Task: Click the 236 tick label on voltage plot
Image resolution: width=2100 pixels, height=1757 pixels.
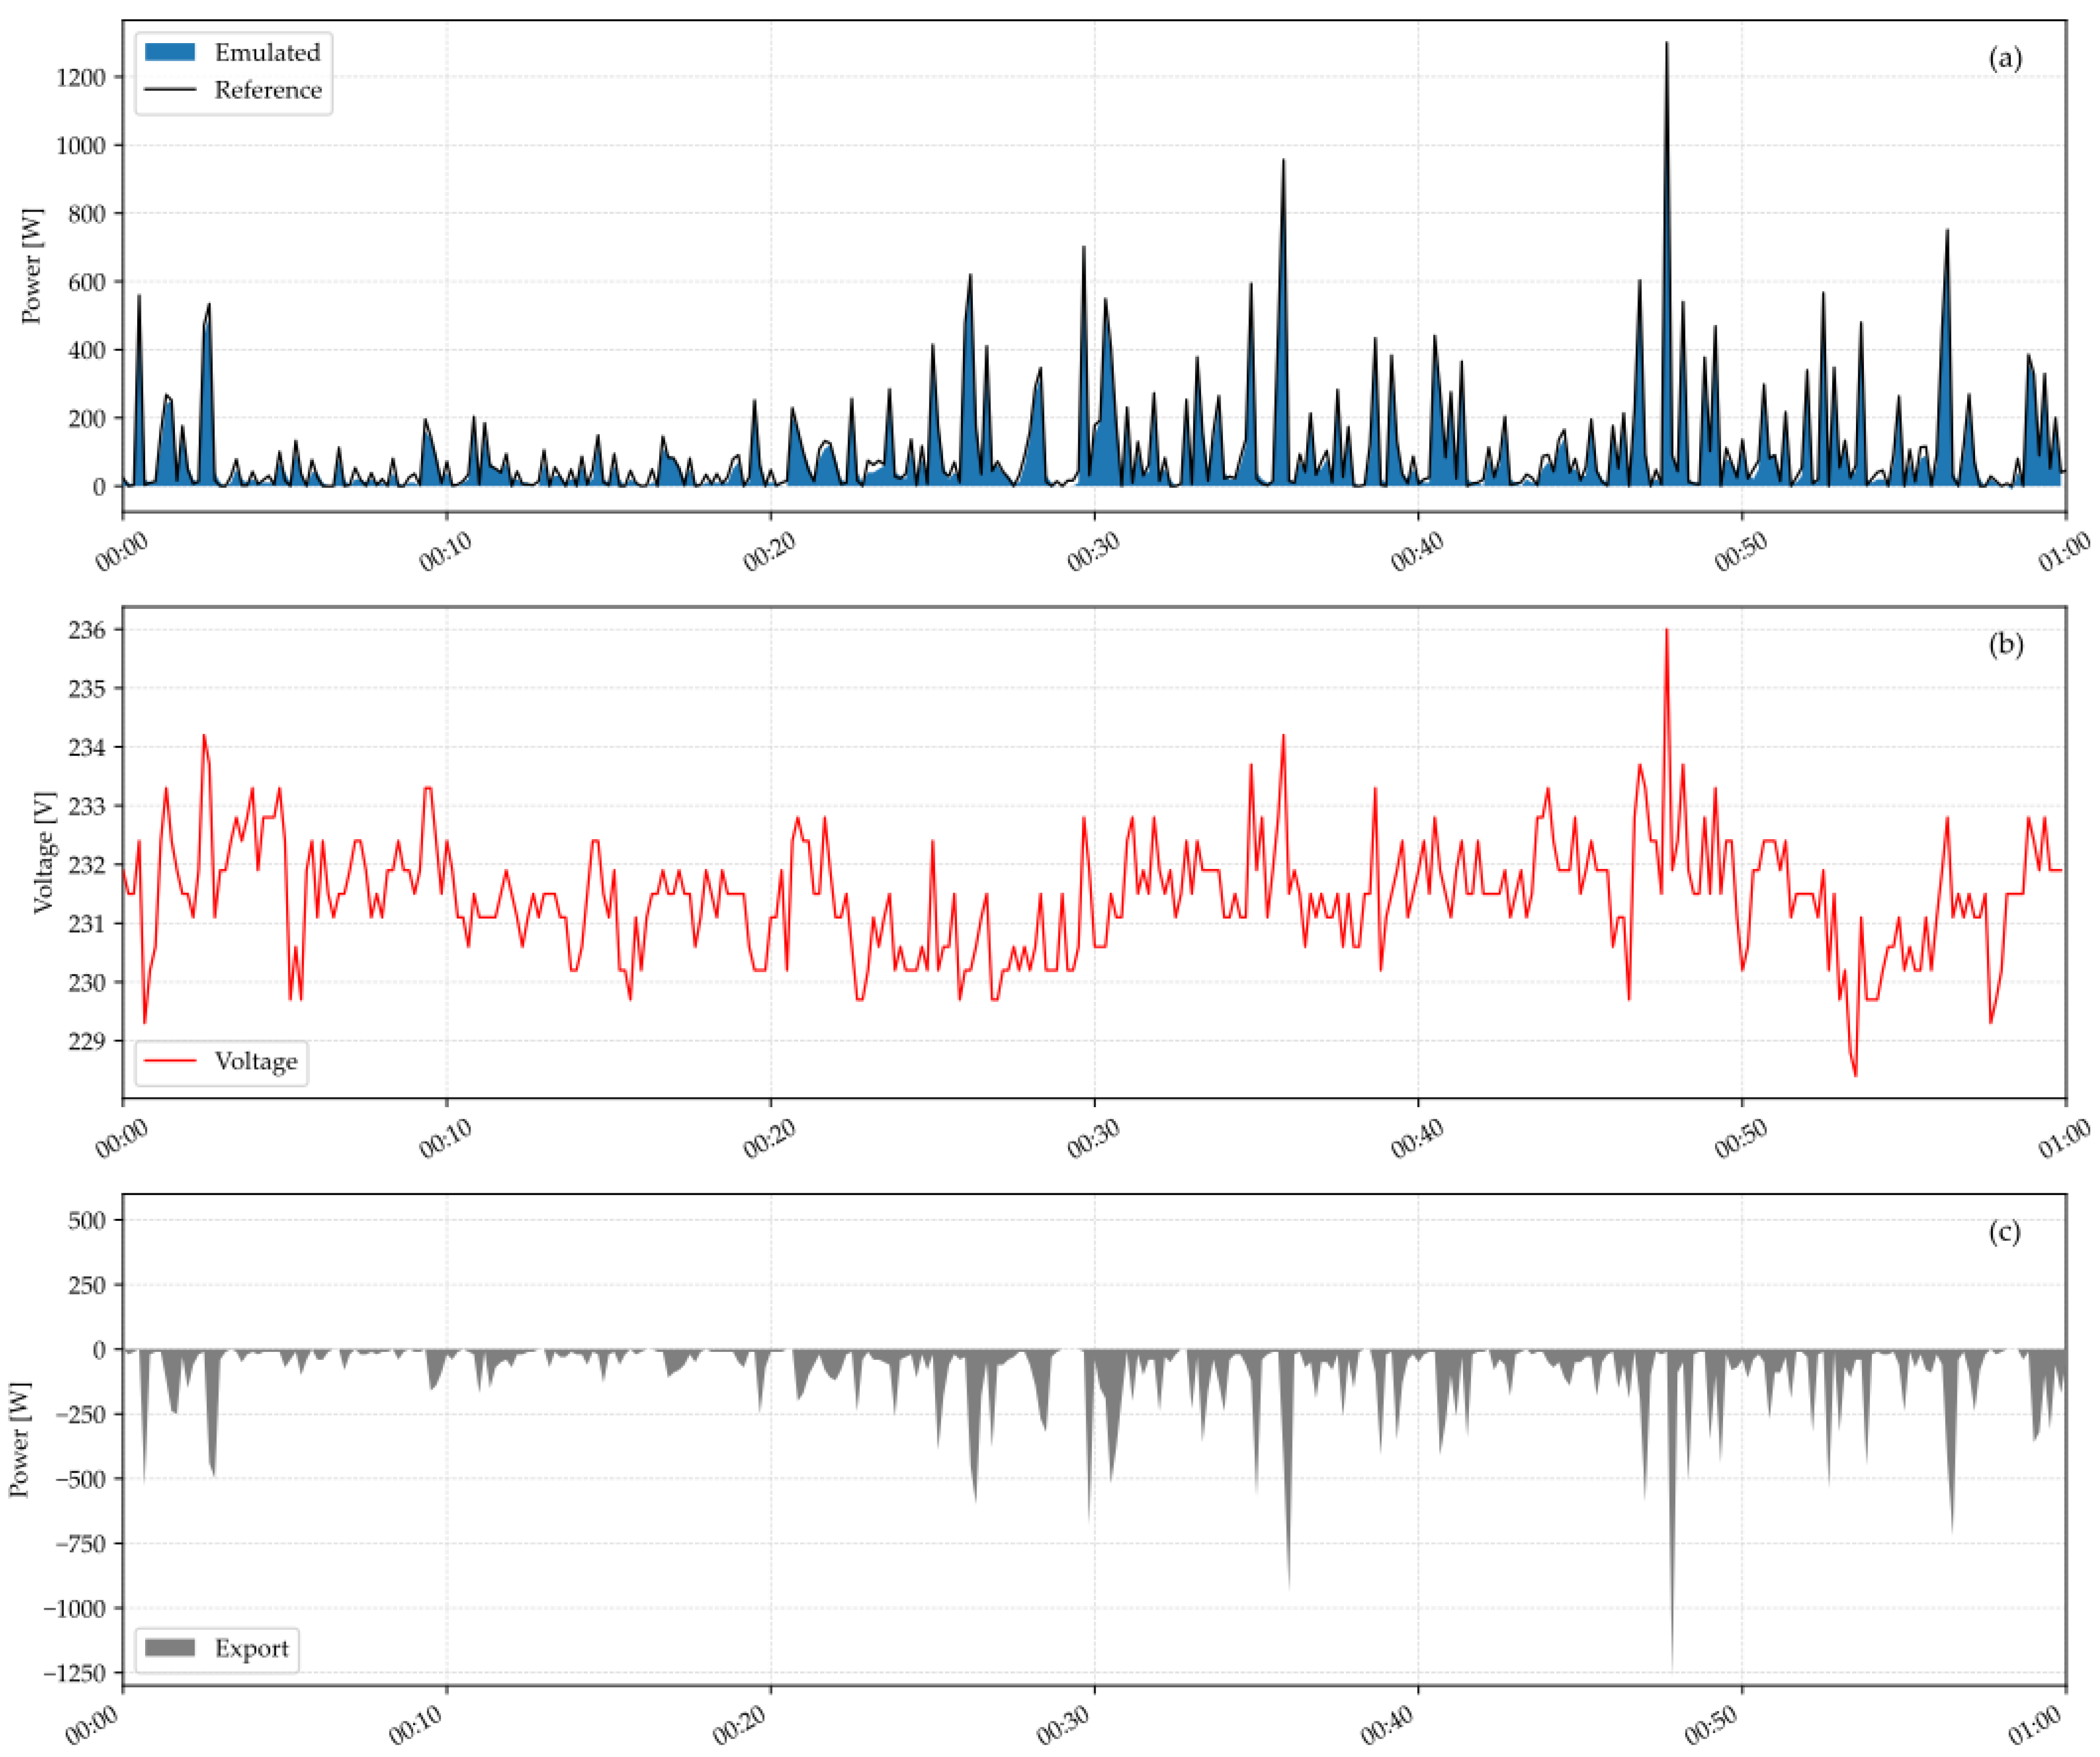Action: [x=87, y=630]
